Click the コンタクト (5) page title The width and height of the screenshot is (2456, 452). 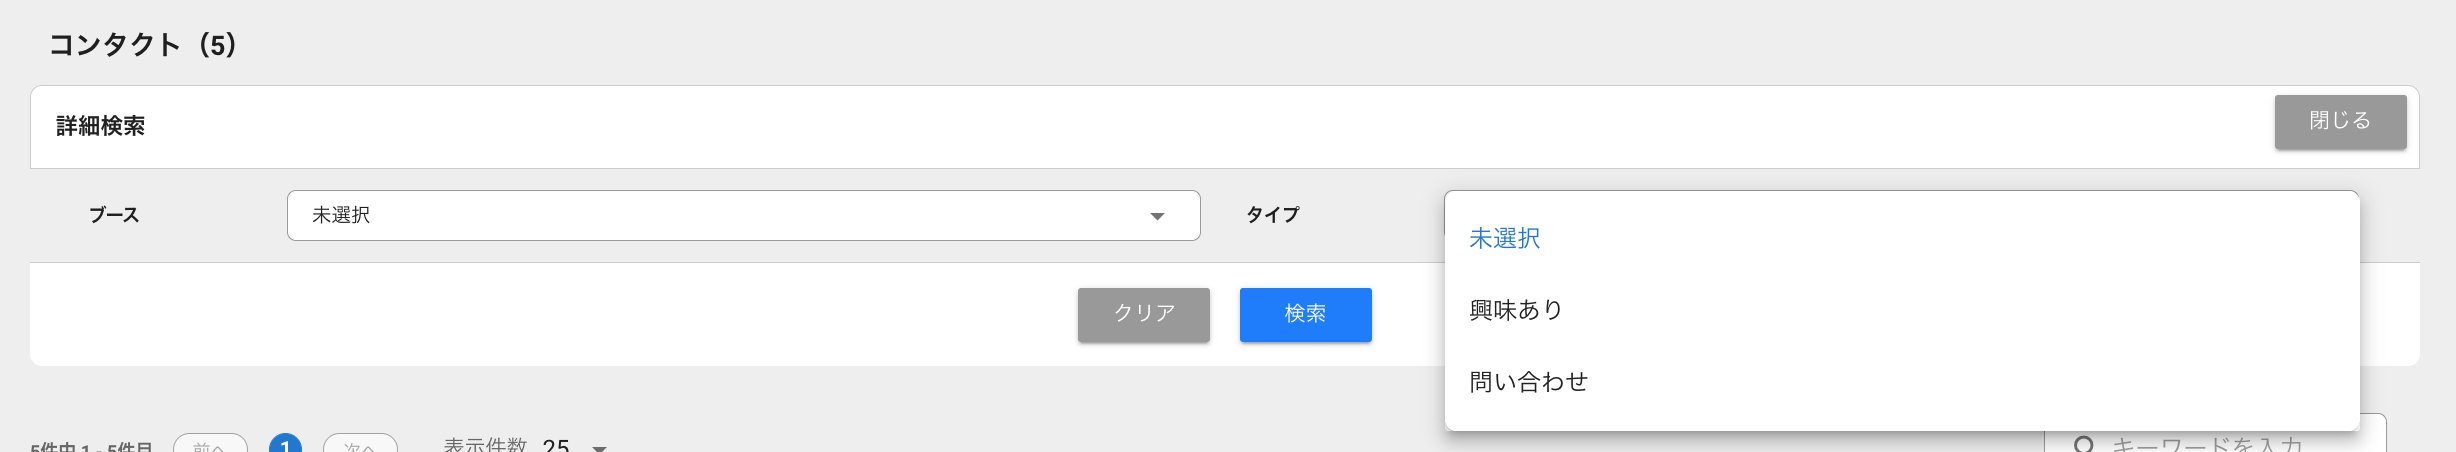click(x=142, y=45)
